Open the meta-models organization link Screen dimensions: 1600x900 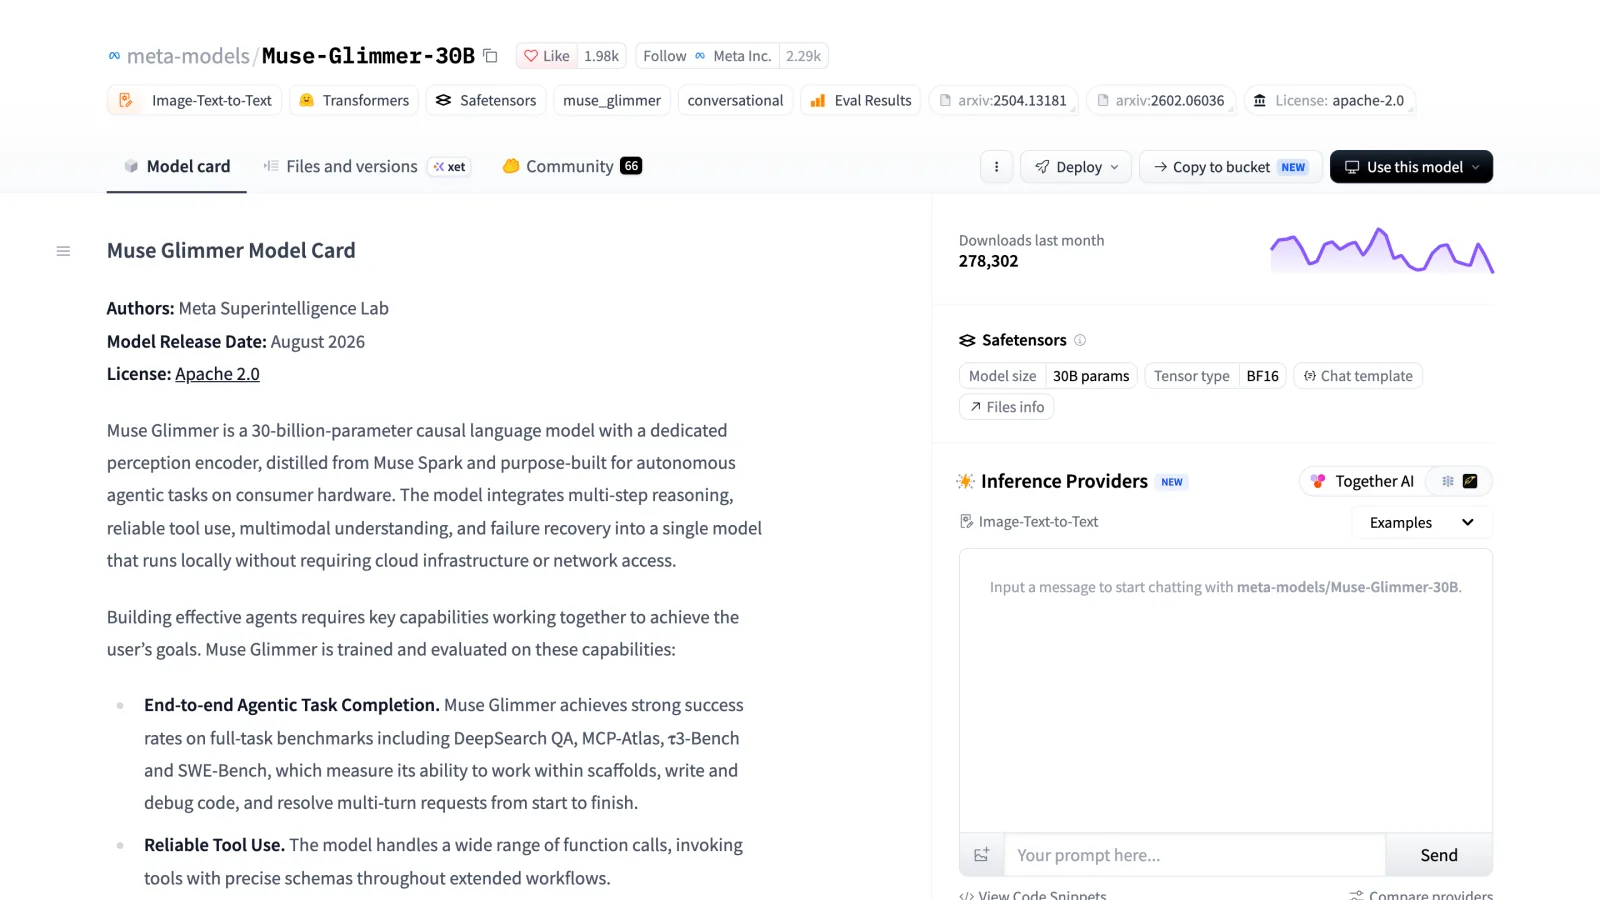[x=188, y=56]
